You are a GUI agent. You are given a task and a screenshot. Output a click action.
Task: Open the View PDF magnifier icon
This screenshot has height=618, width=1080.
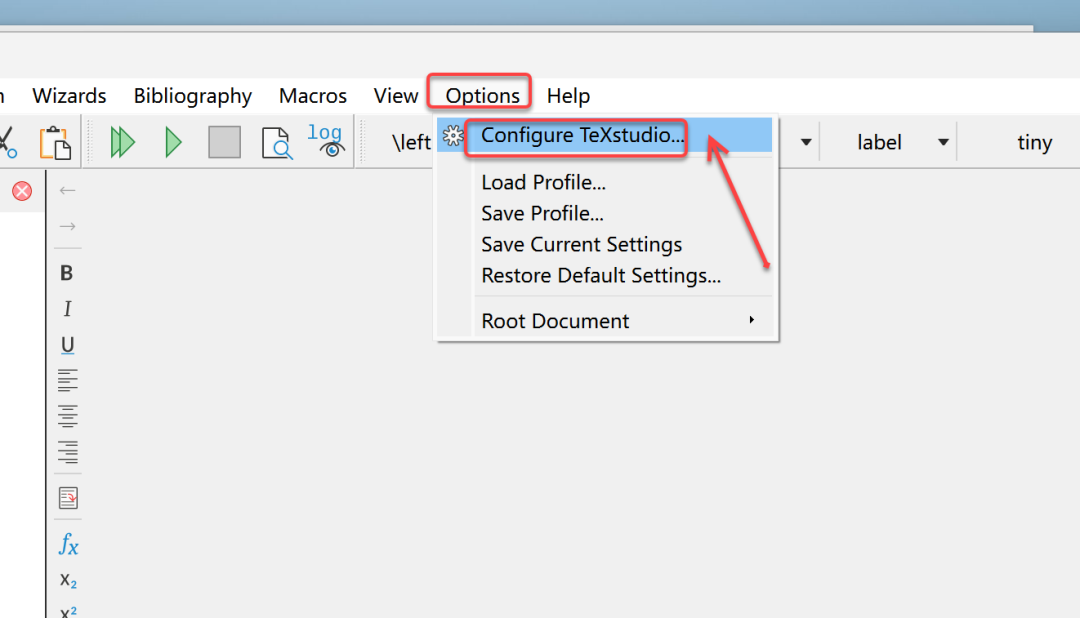276,143
